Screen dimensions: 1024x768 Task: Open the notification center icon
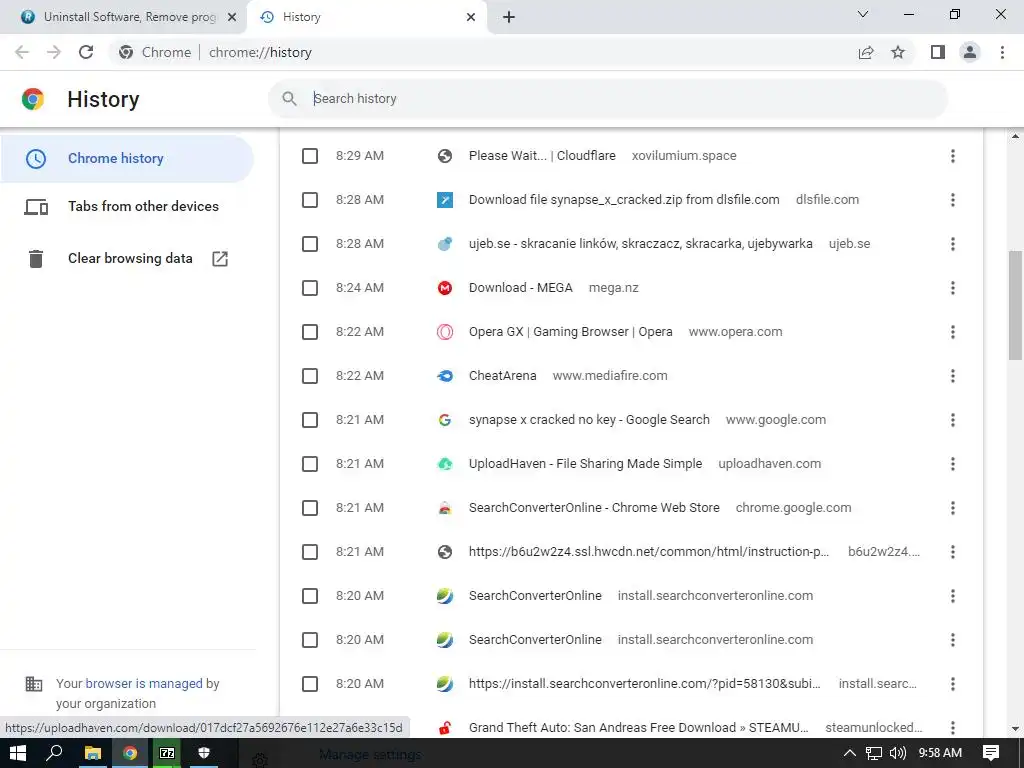click(x=991, y=753)
